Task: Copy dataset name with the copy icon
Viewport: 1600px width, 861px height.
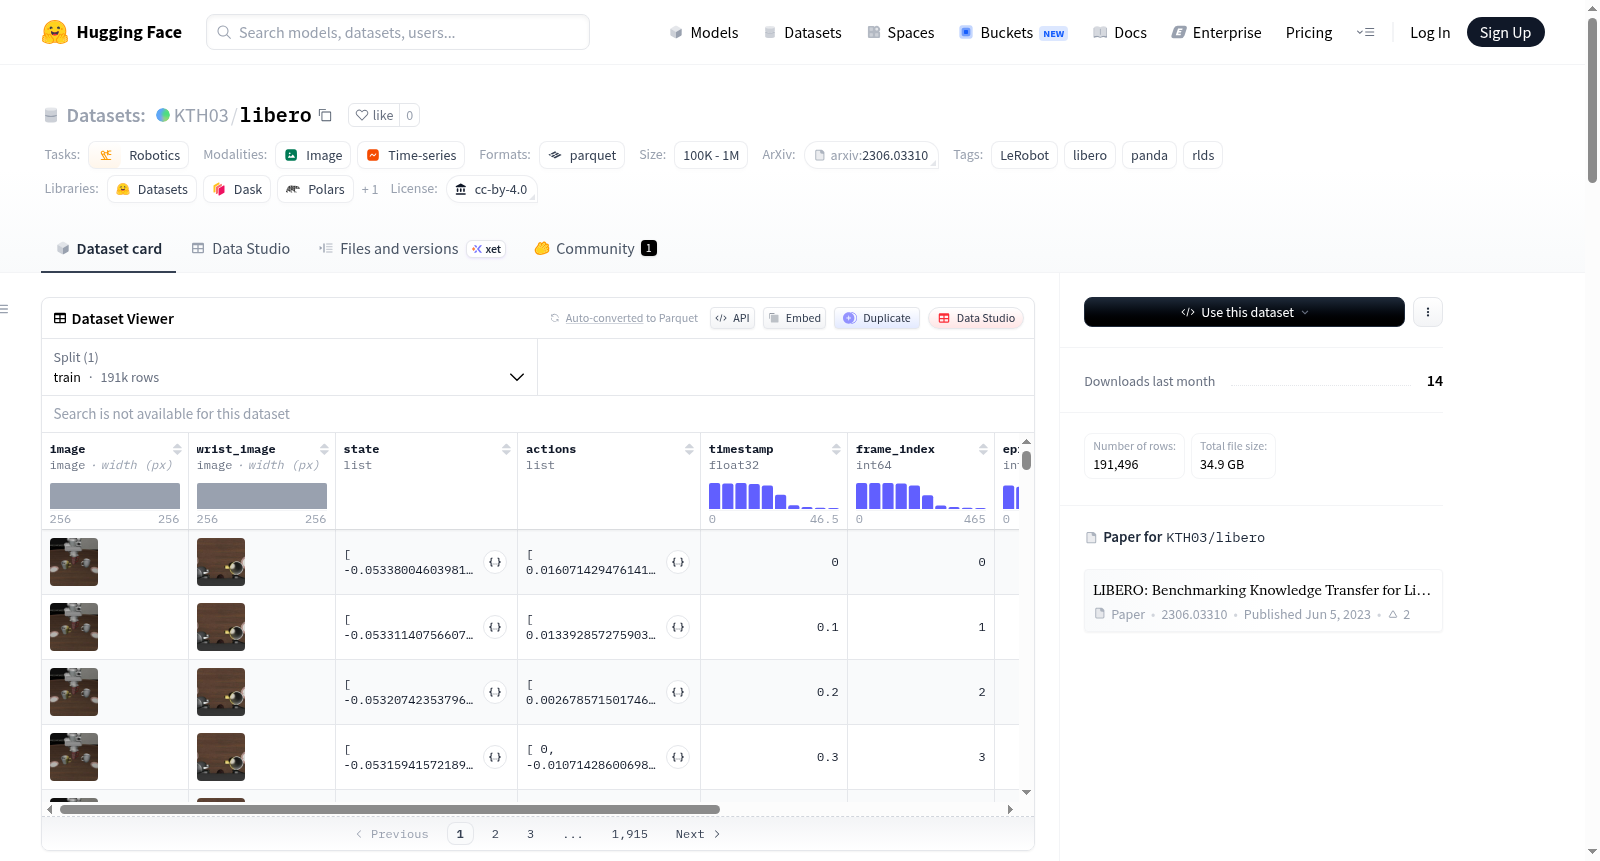Action: tap(325, 115)
